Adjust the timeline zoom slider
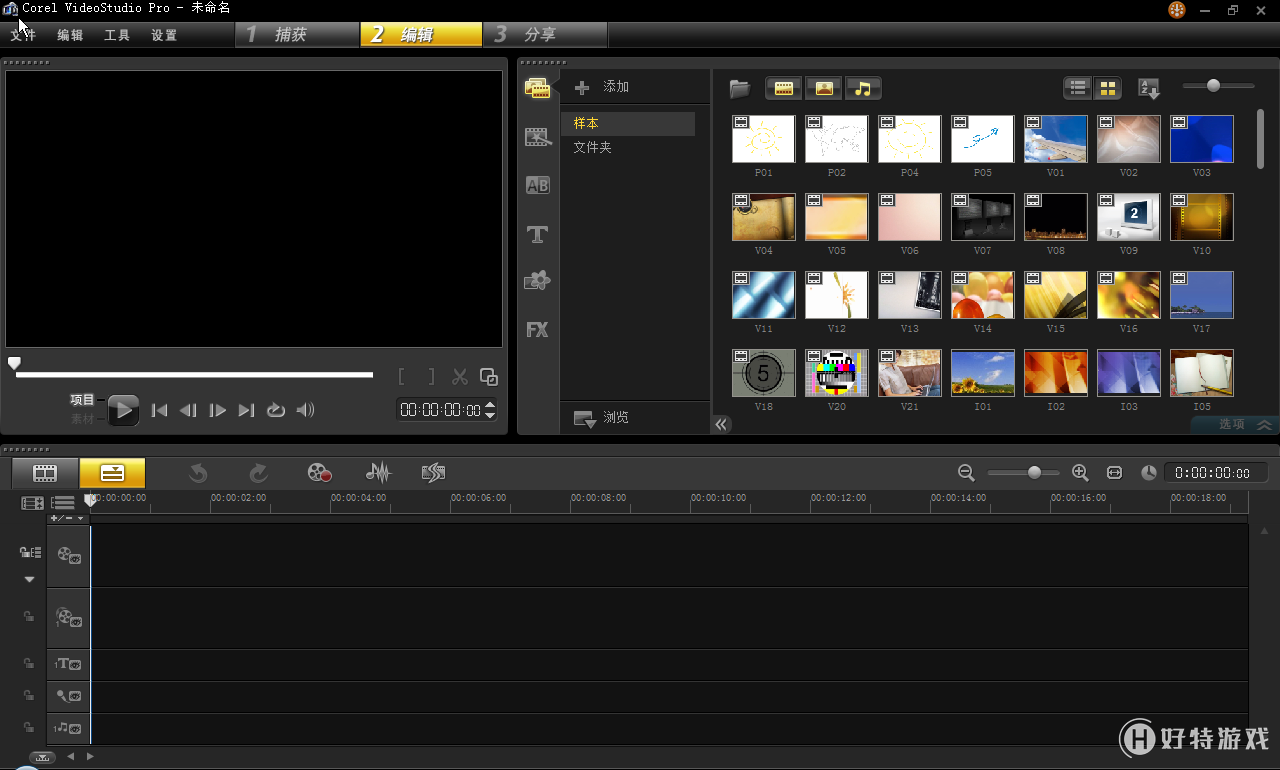 pyautogui.click(x=1034, y=472)
